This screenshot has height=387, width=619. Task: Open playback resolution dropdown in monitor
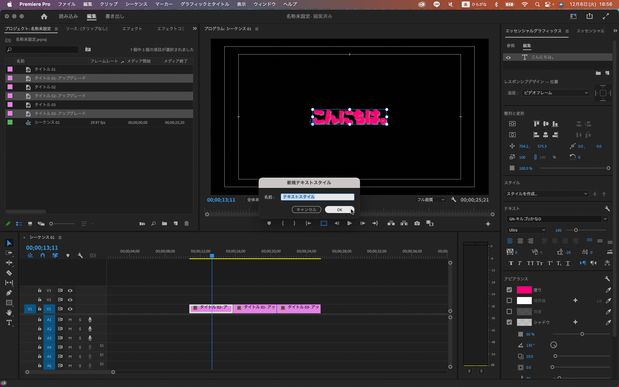(x=430, y=200)
